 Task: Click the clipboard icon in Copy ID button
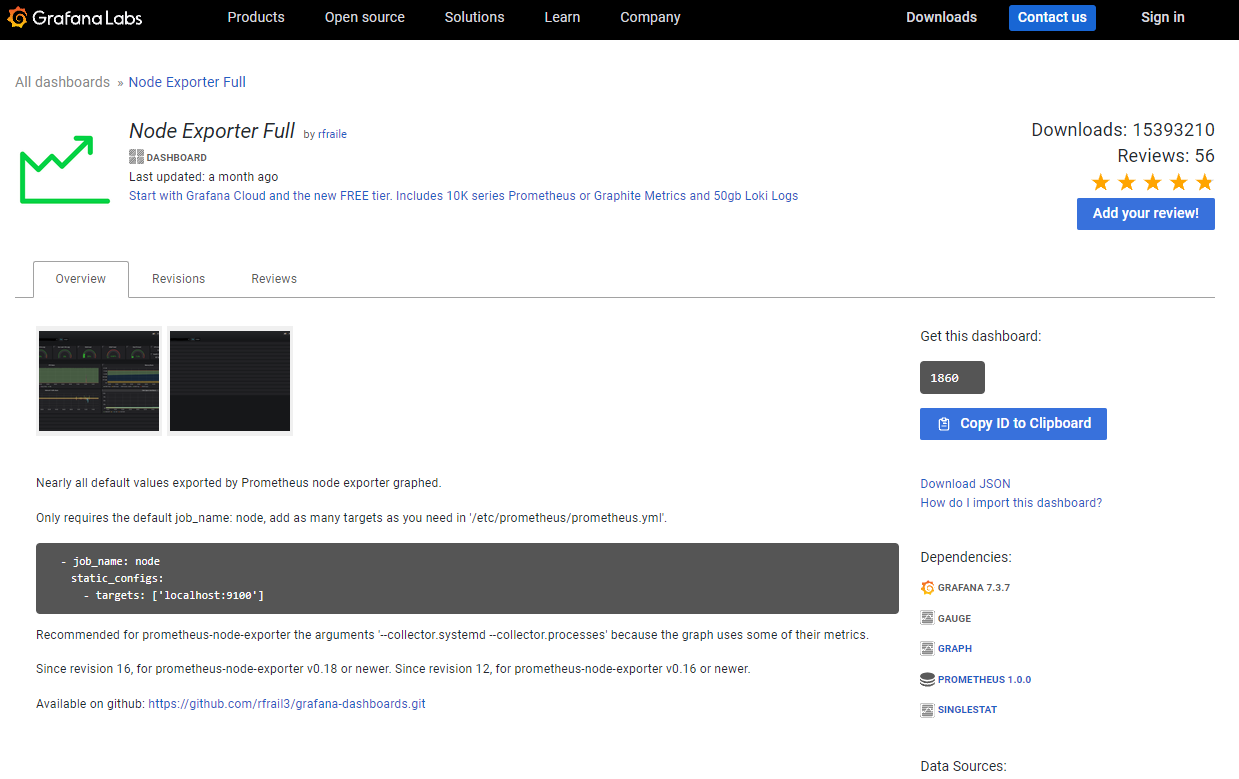(944, 424)
